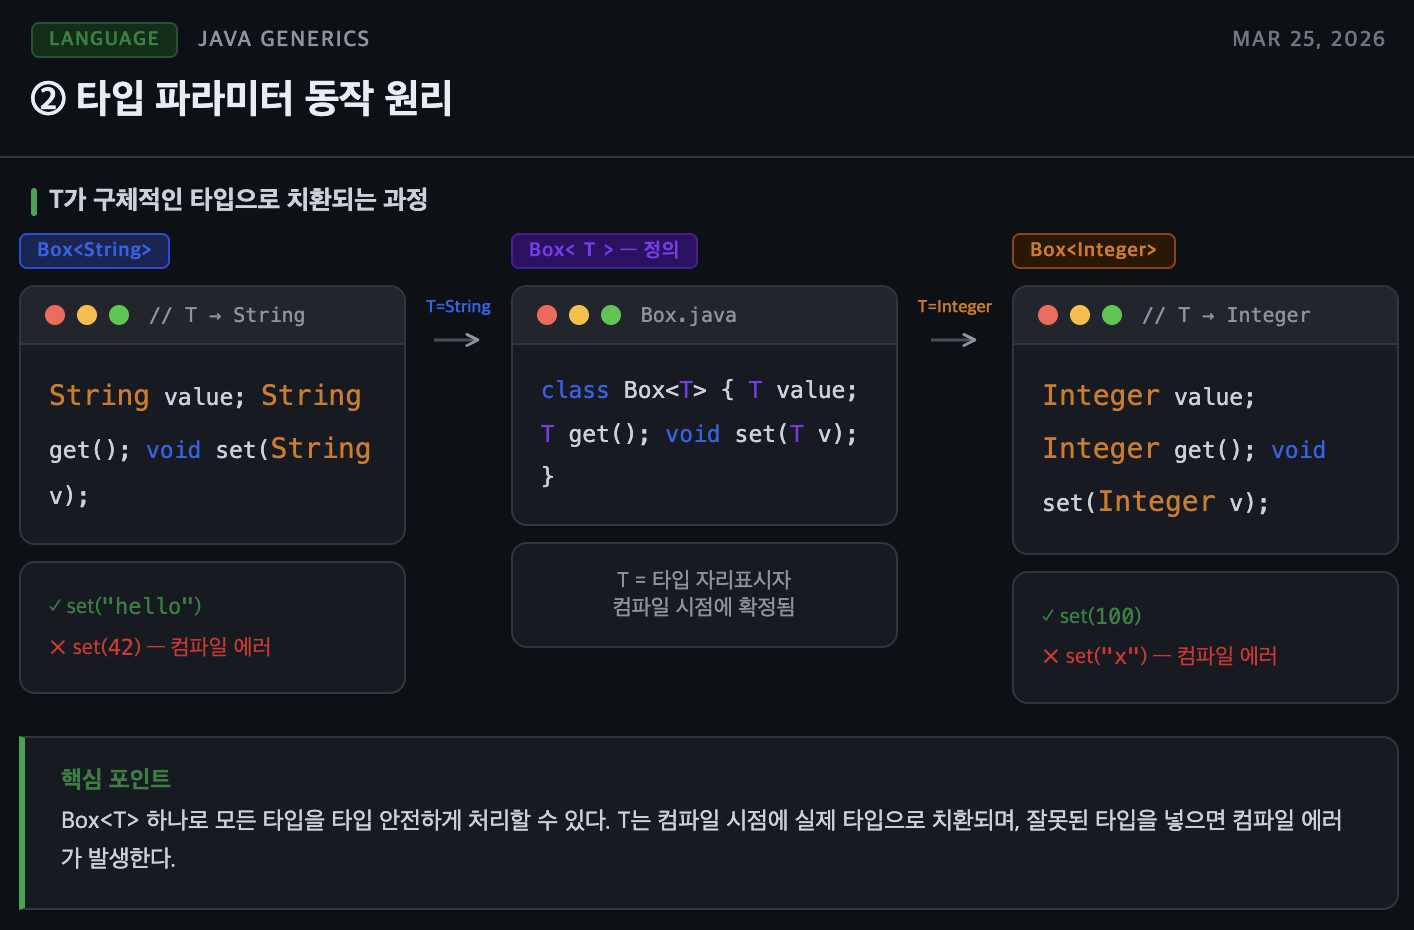Click the green check icon before set("hello")
Viewport: 1414px width, 930px height.
55,604
